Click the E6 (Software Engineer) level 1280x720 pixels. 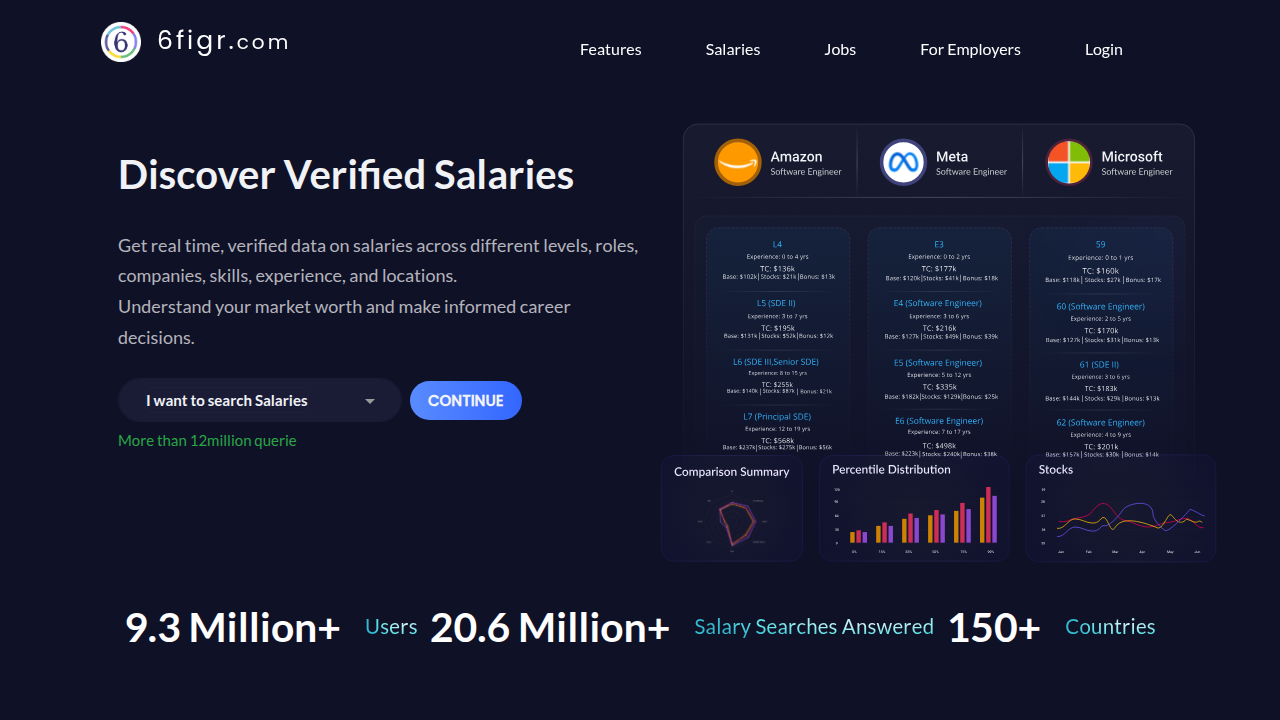click(x=938, y=420)
